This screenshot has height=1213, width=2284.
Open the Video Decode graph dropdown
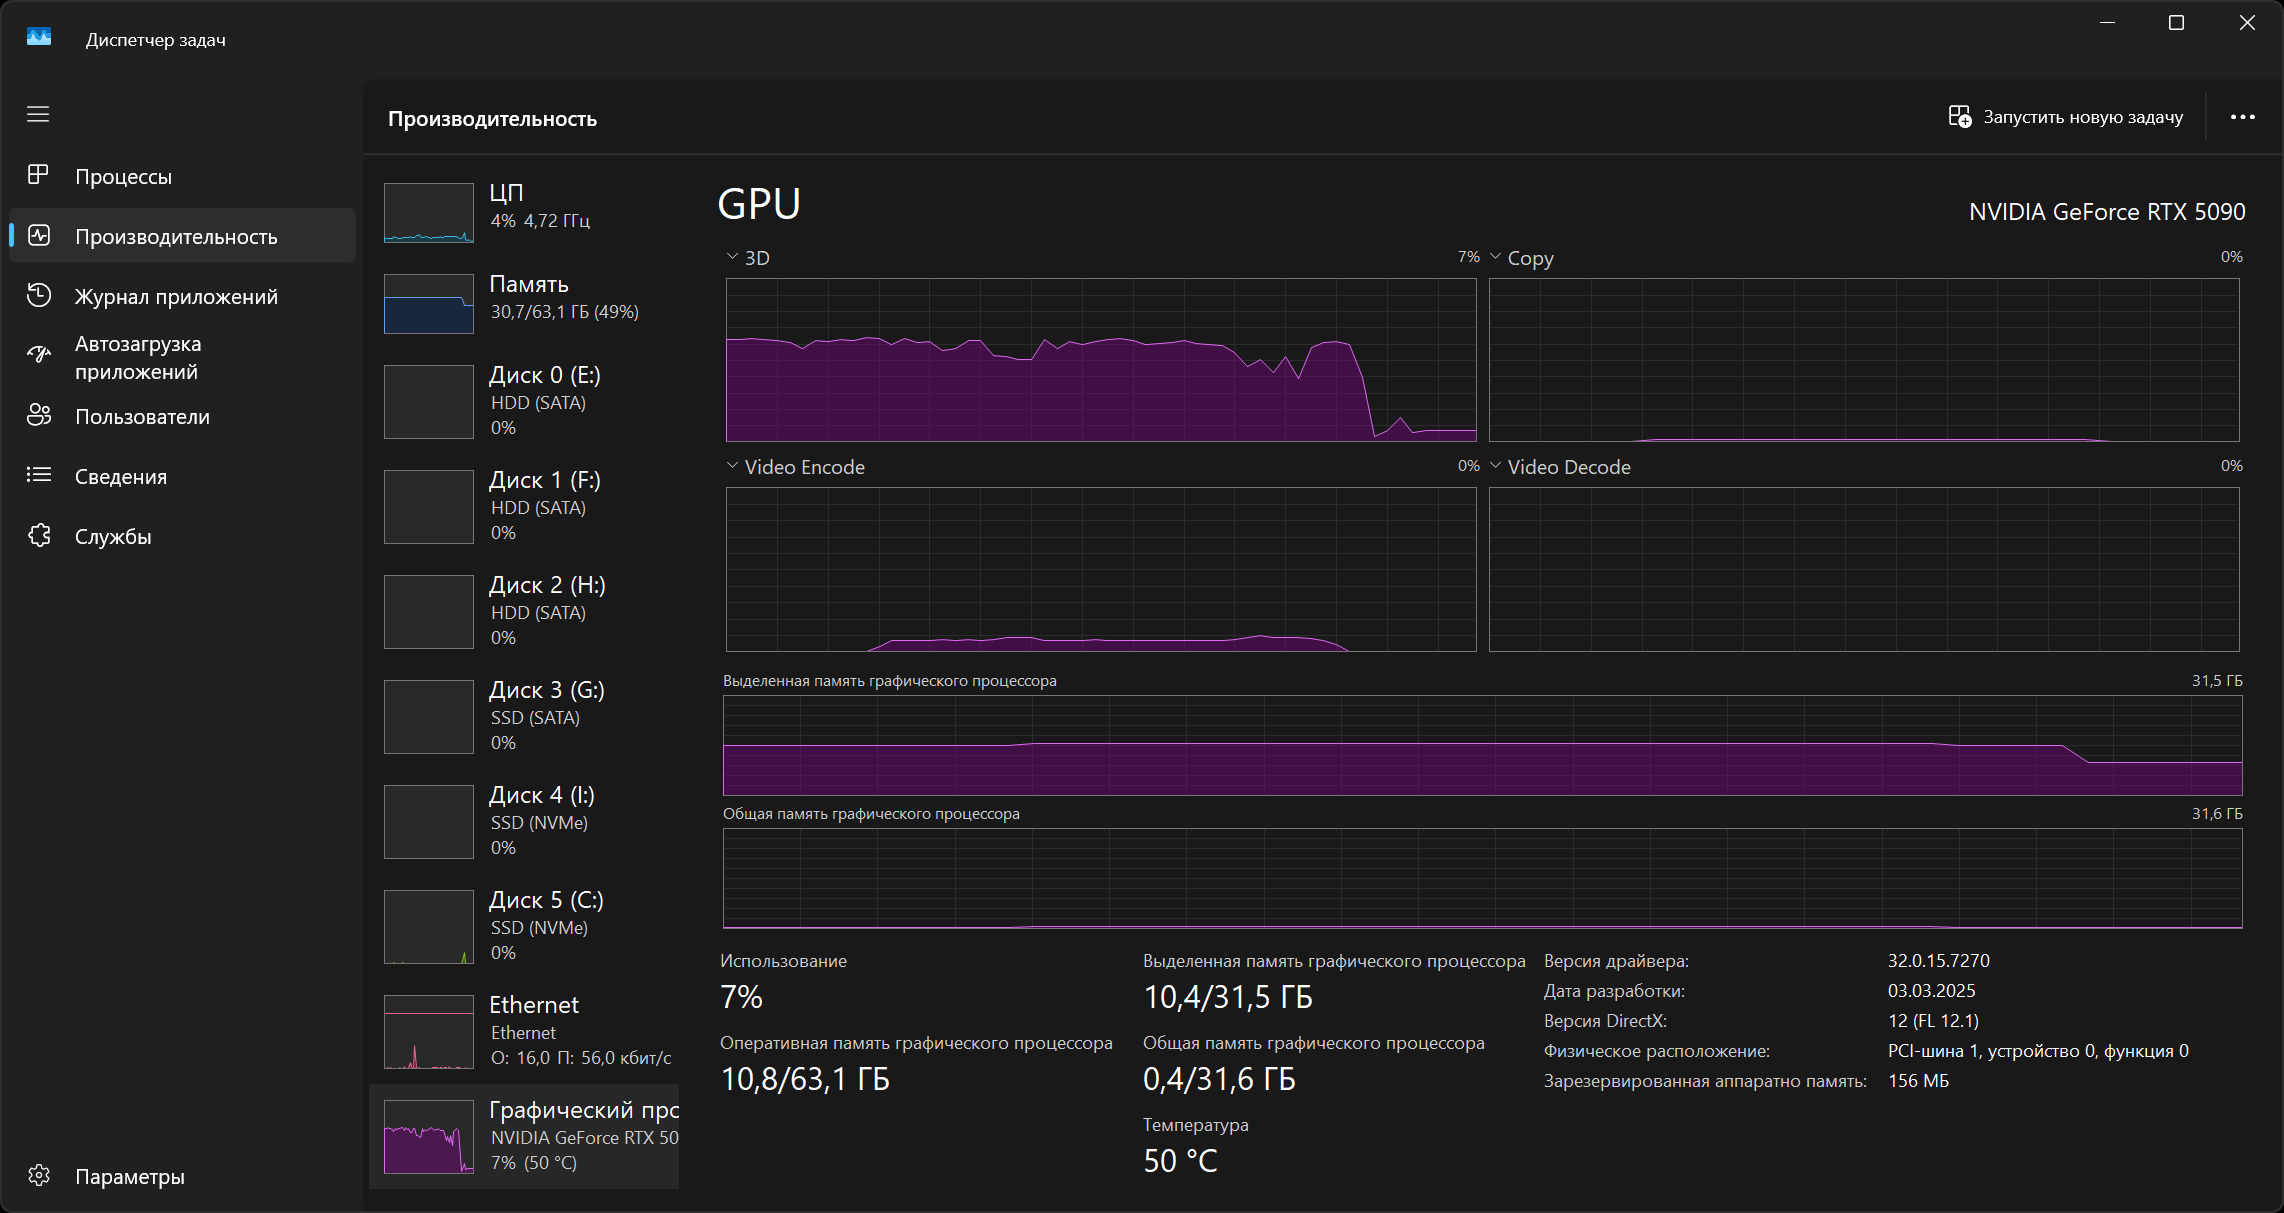point(1496,466)
